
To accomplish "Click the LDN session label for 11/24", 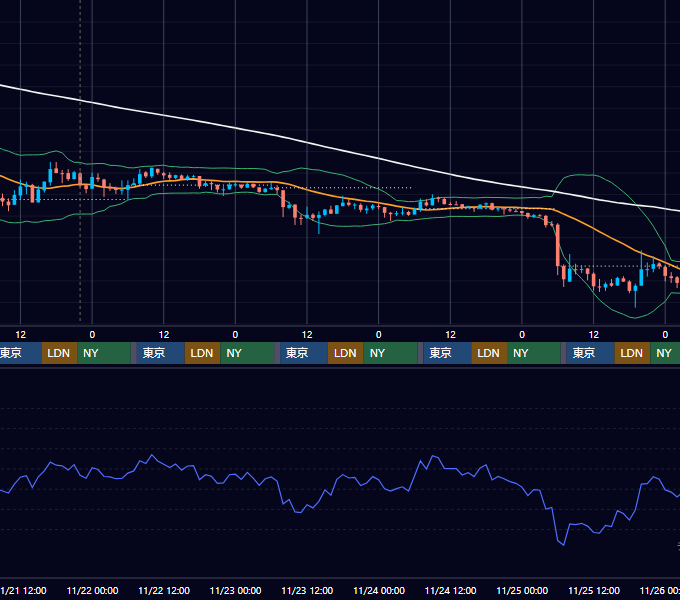I will coord(488,353).
